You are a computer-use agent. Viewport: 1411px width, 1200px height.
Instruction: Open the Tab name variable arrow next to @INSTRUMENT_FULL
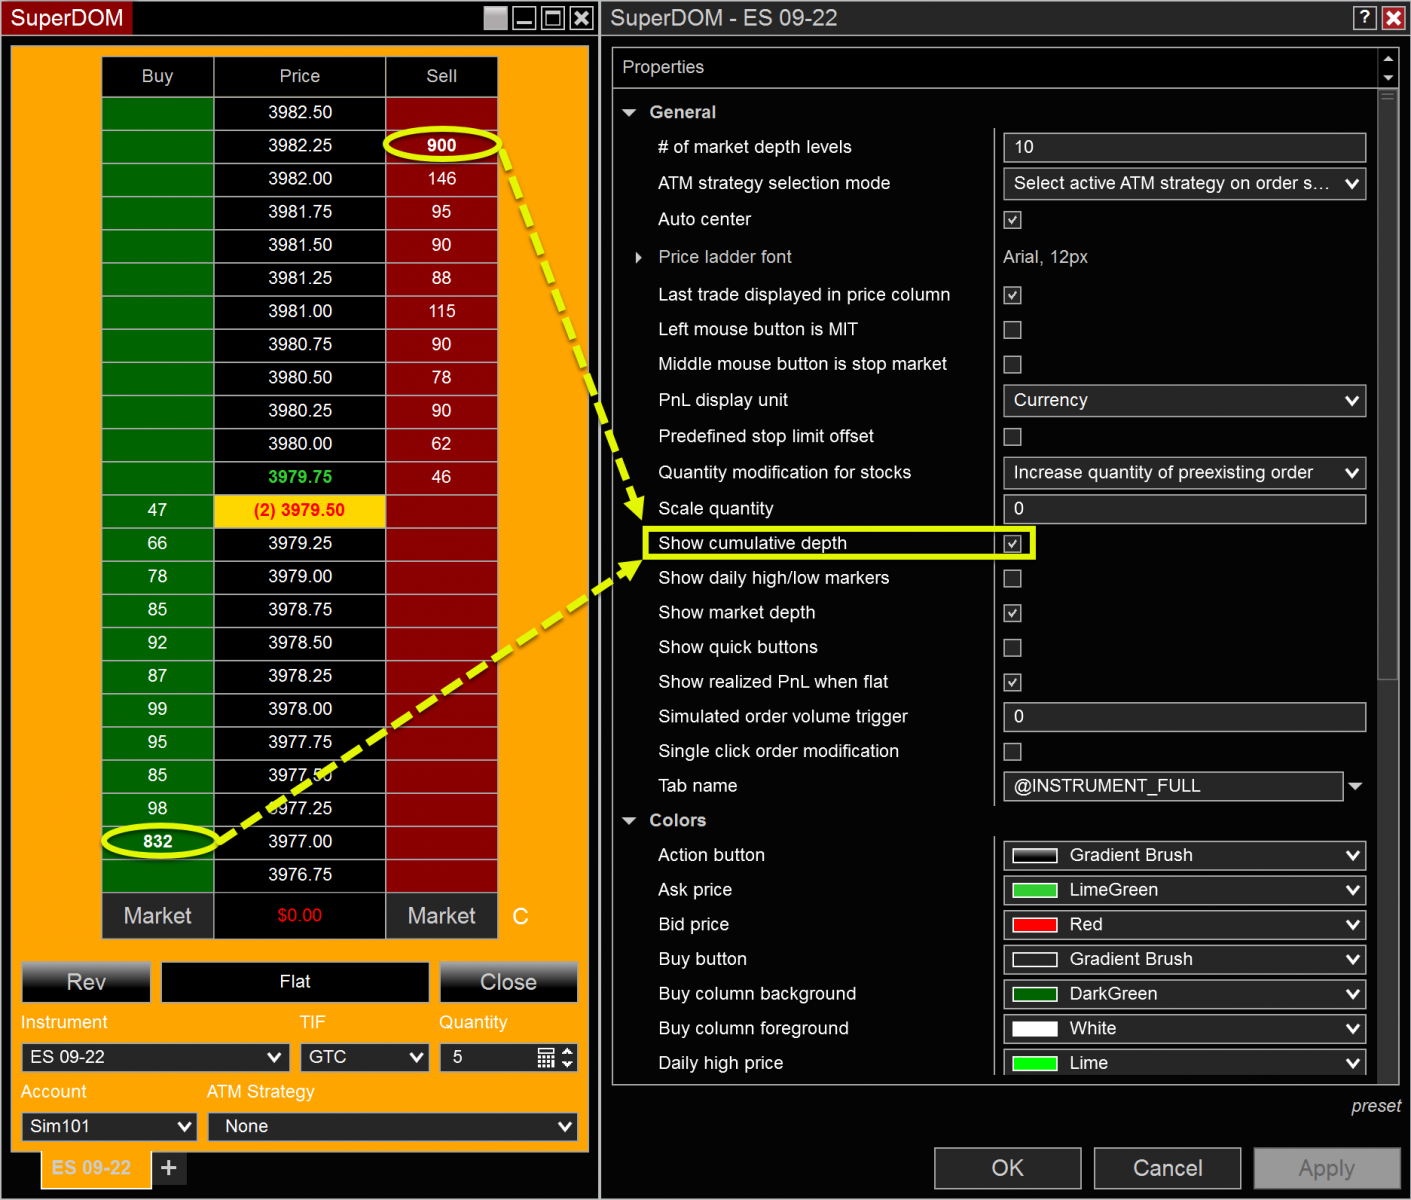coord(1356,786)
